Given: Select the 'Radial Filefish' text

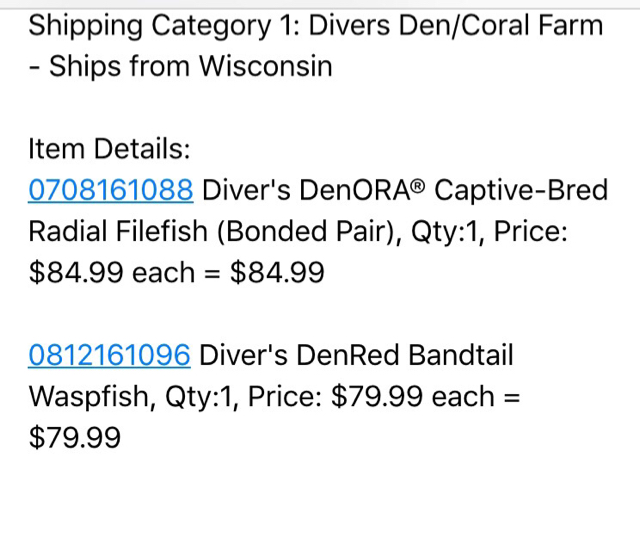Looking at the screenshot, I should click(x=118, y=231).
